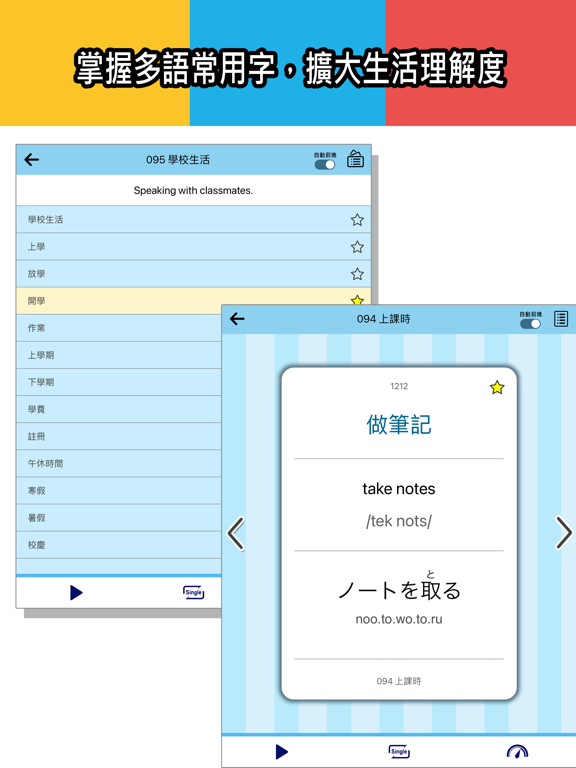The image size is (576, 768).
Task: Tap the romaji noo.to.wo.to.ru
Action: point(399,619)
